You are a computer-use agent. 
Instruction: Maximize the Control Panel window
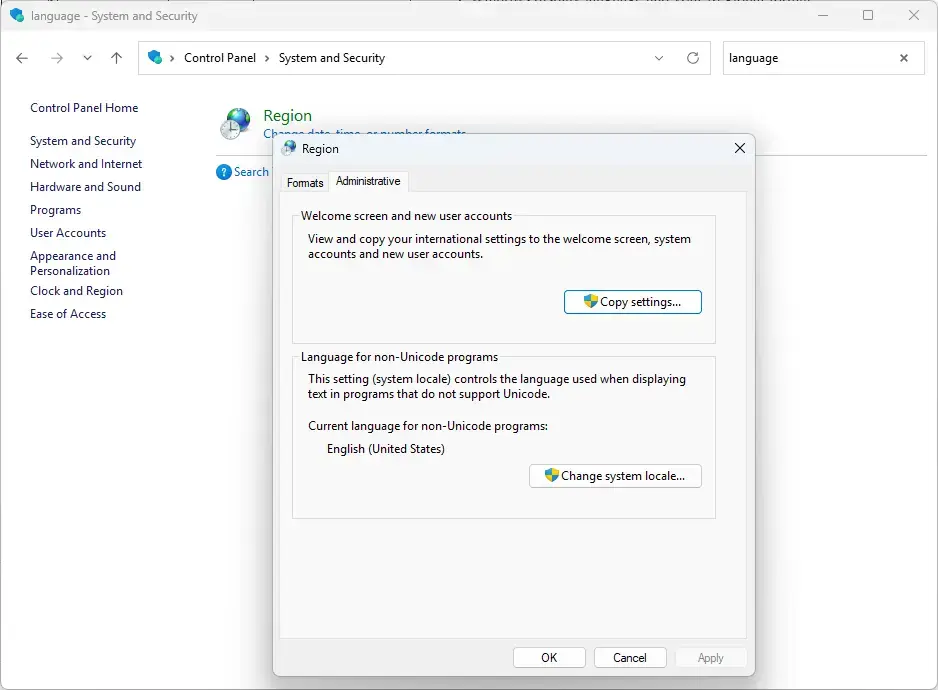(868, 16)
